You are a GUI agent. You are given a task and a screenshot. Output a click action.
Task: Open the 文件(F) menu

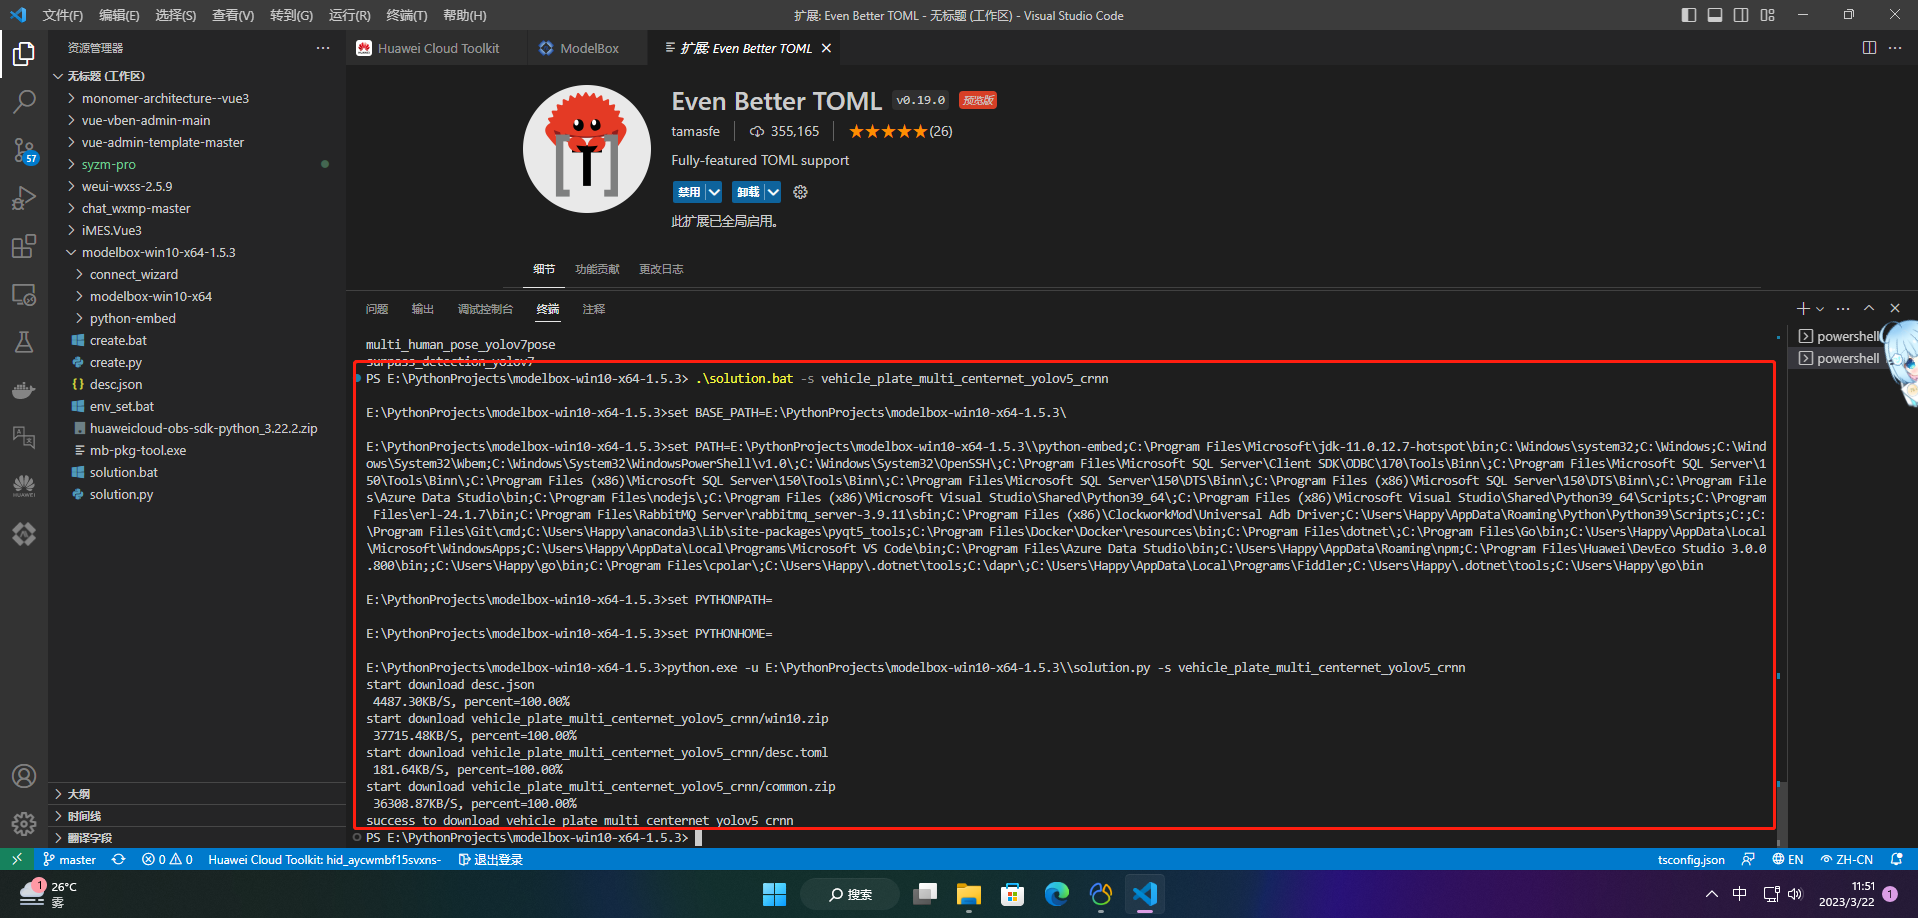tap(63, 15)
